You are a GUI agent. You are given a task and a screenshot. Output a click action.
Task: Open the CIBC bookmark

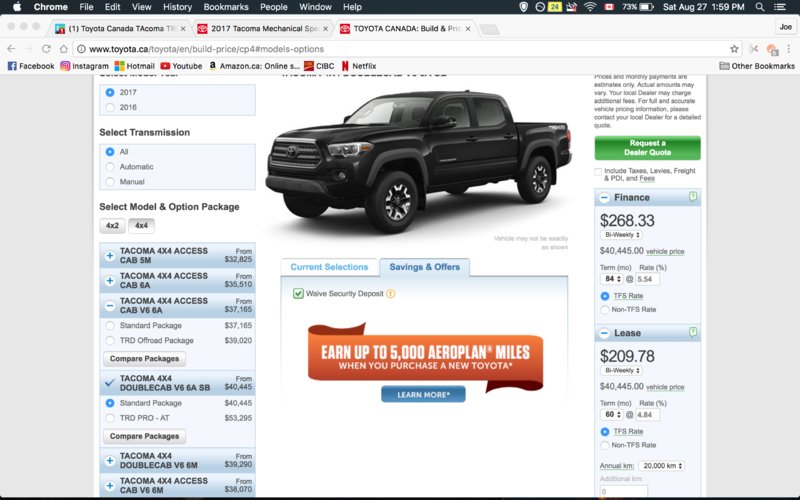point(319,66)
